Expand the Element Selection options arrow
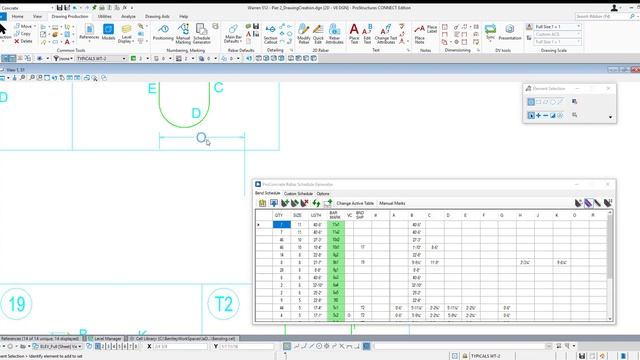The image size is (640, 360). point(610,117)
